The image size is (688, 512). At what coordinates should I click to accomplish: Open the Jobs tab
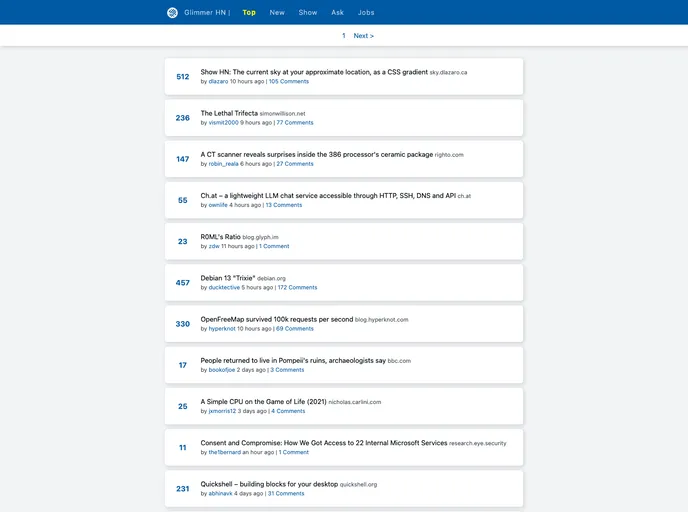click(366, 13)
